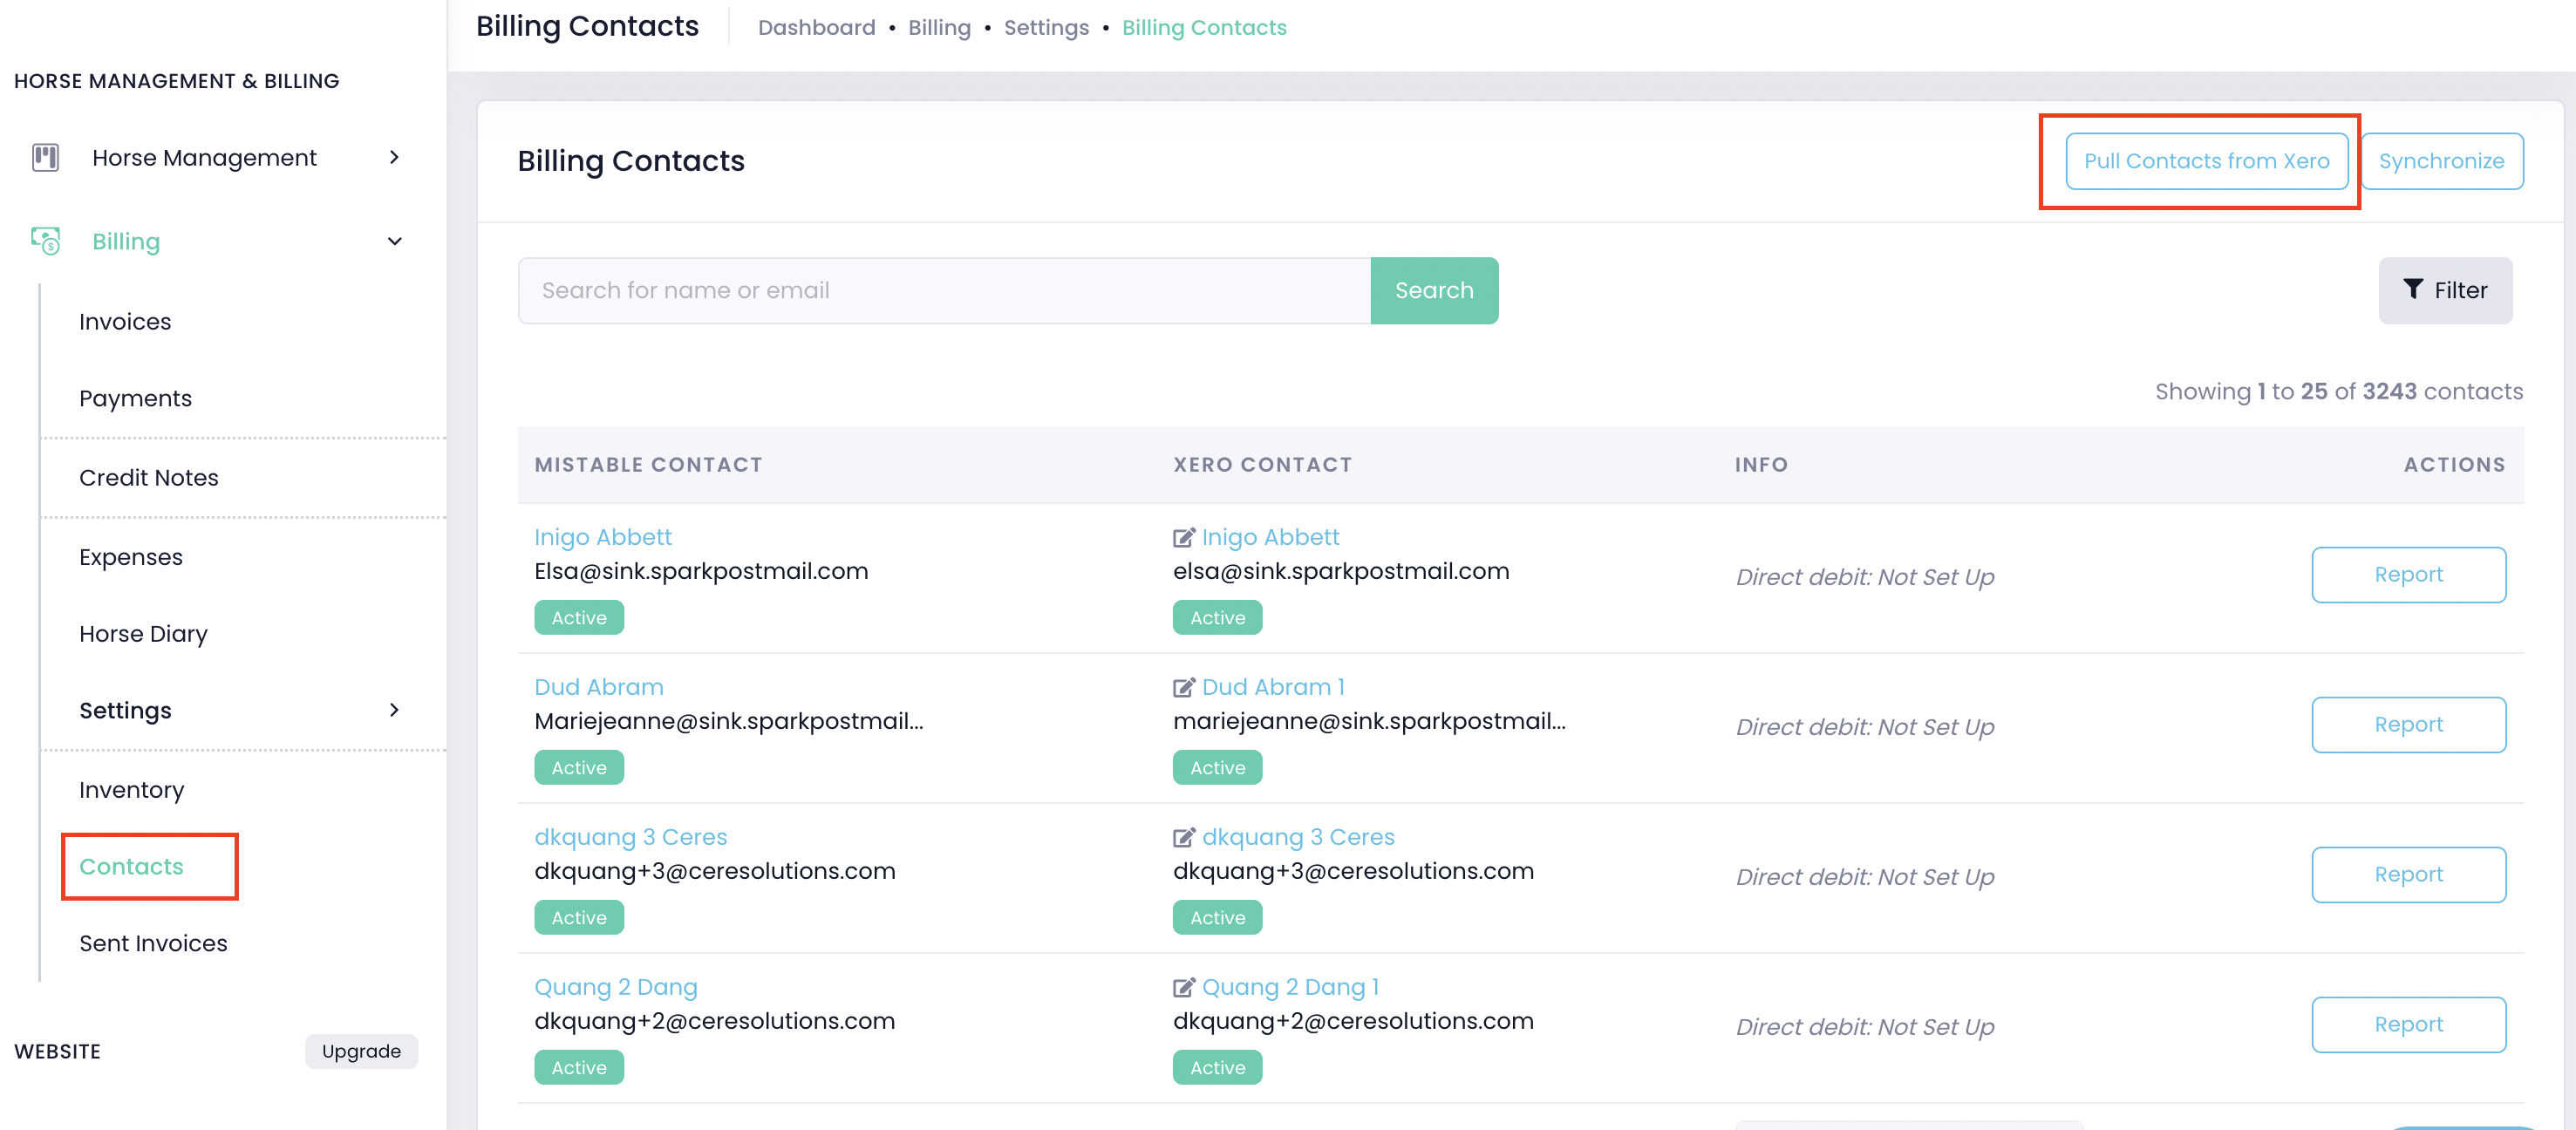Click edit icon beside Quang 2 Dang 1
Viewport: 2576px width, 1130px height.
tap(1183, 988)
